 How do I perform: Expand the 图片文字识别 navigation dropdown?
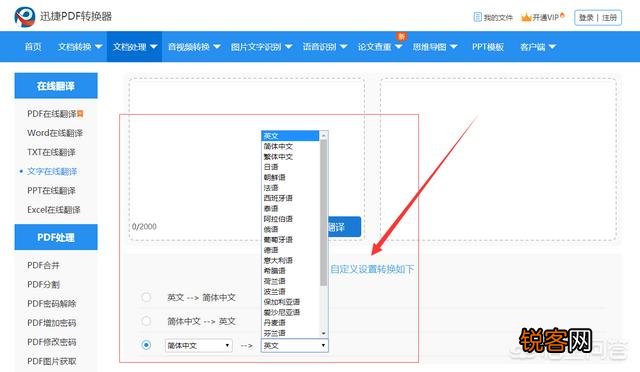(x=261, y=47)
